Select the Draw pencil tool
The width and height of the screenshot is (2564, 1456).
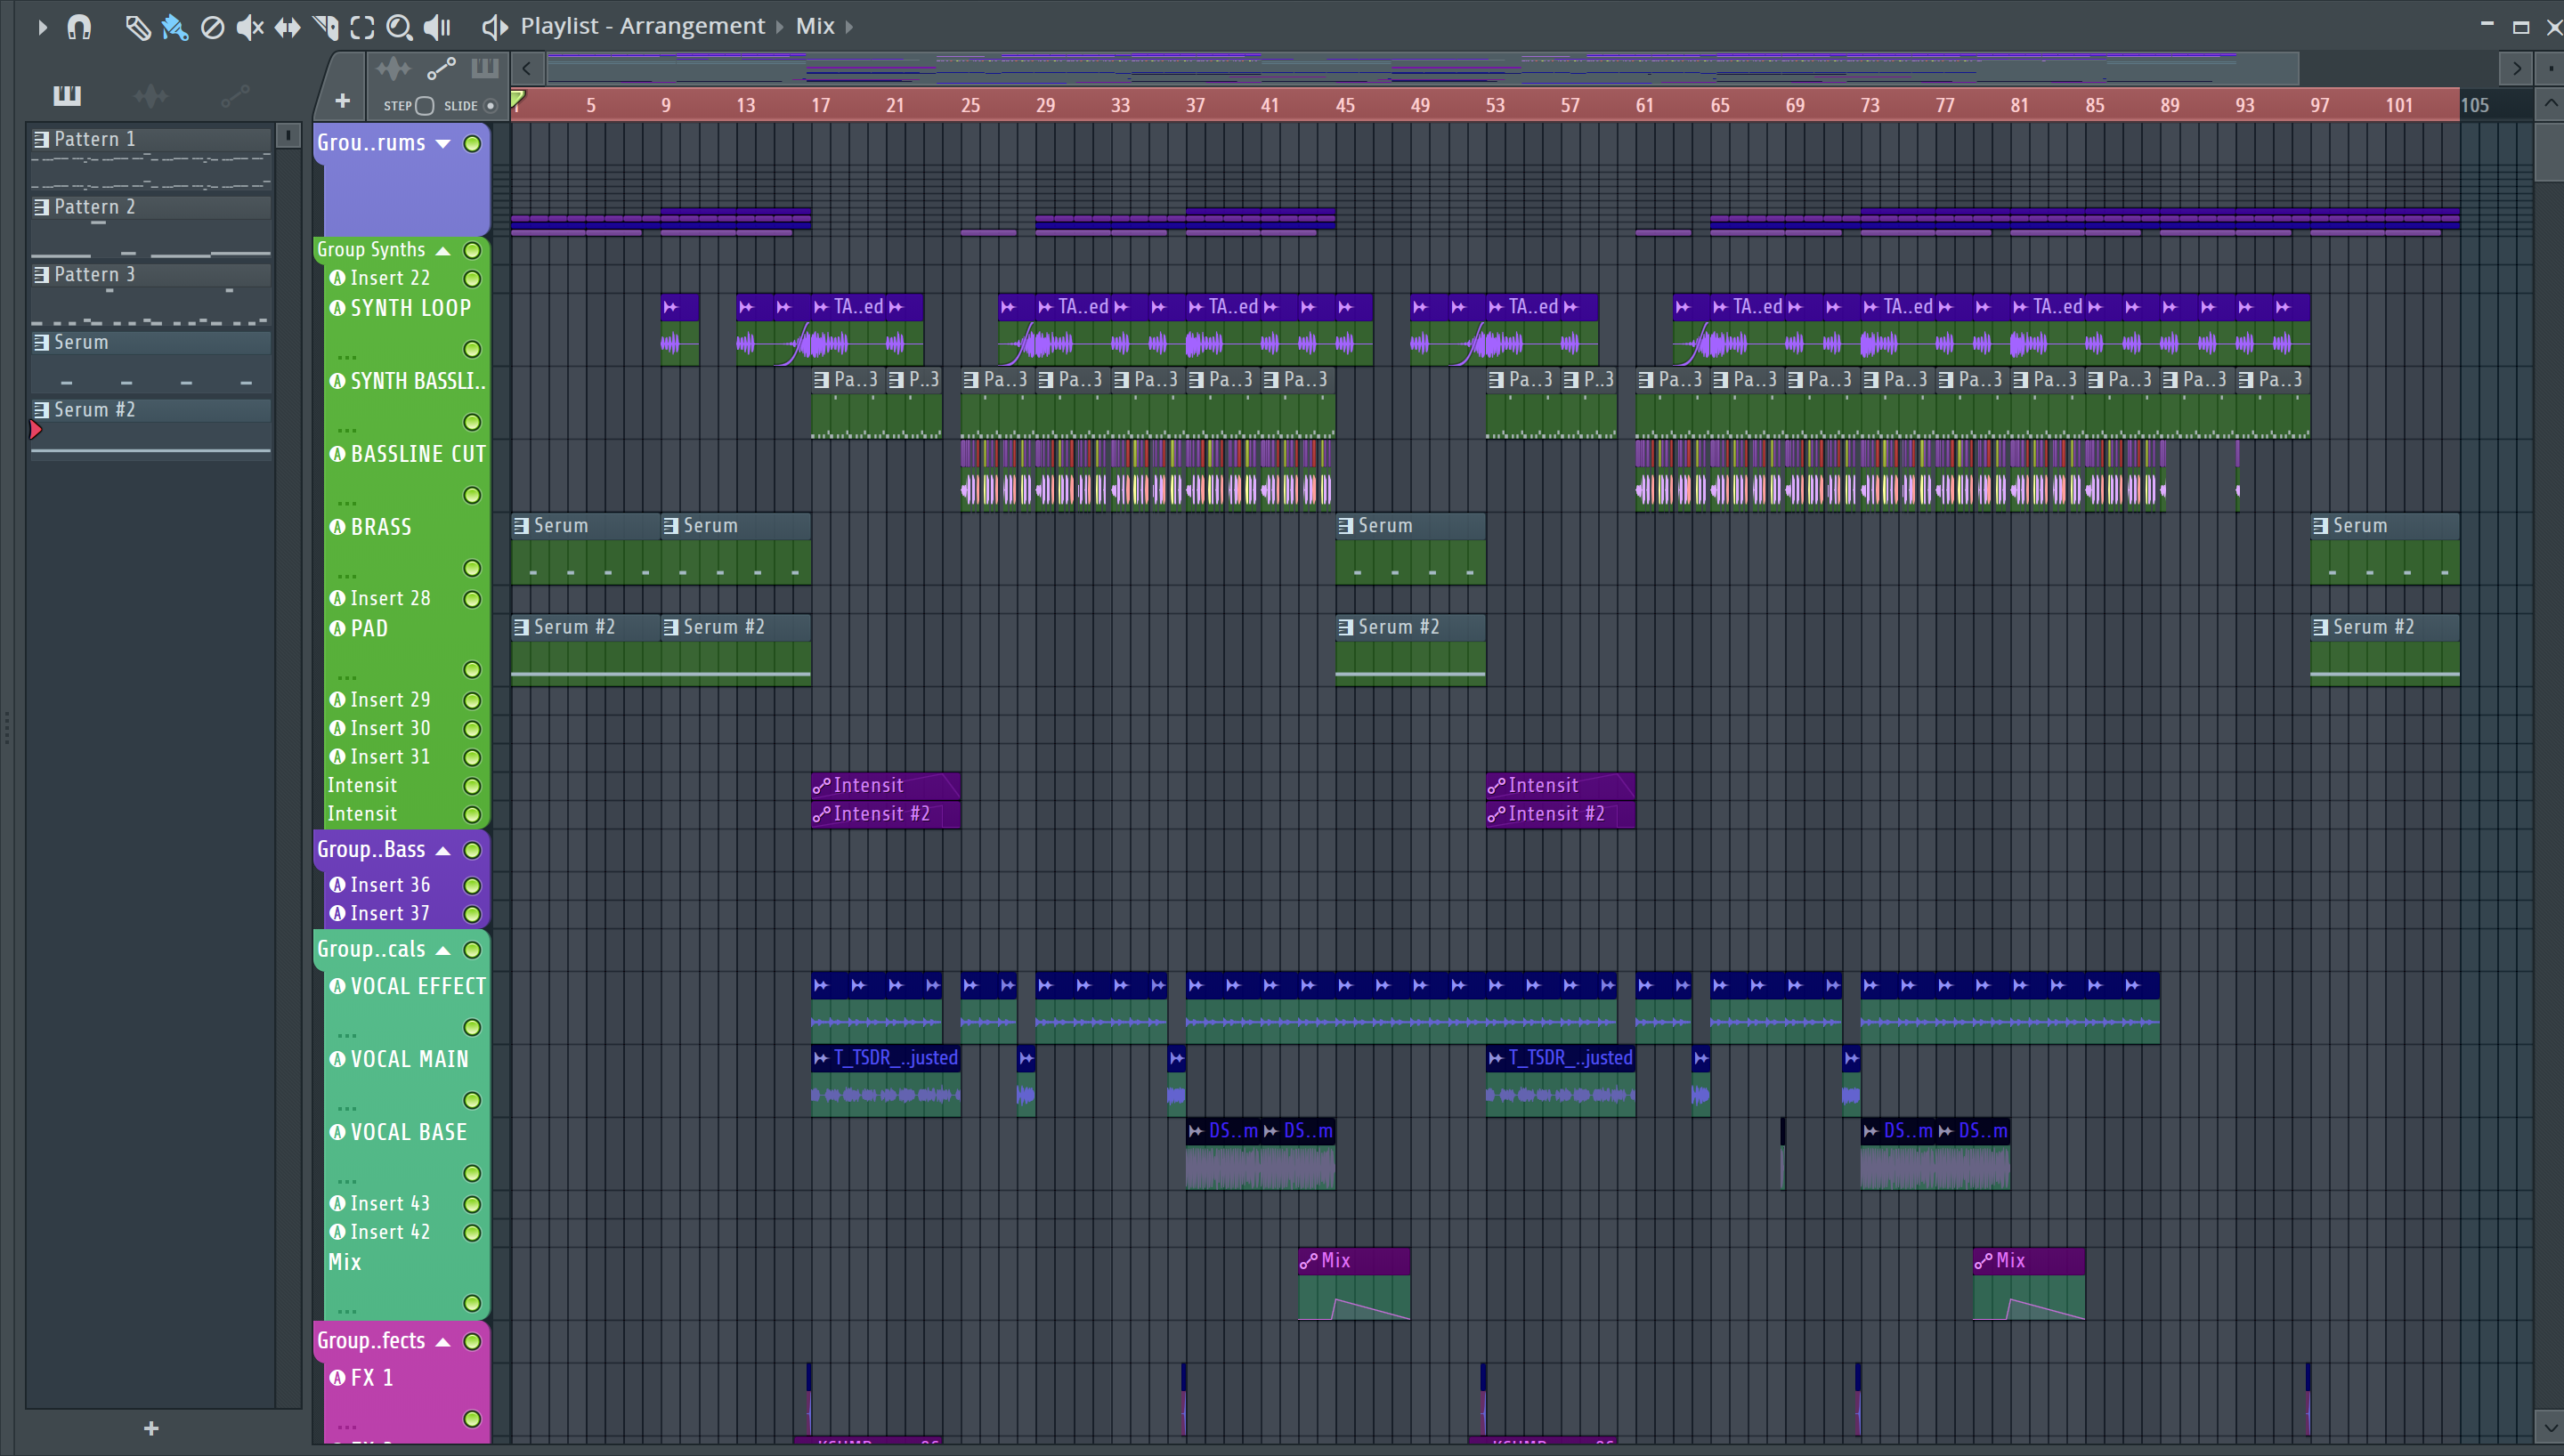(x=138, y=27)
